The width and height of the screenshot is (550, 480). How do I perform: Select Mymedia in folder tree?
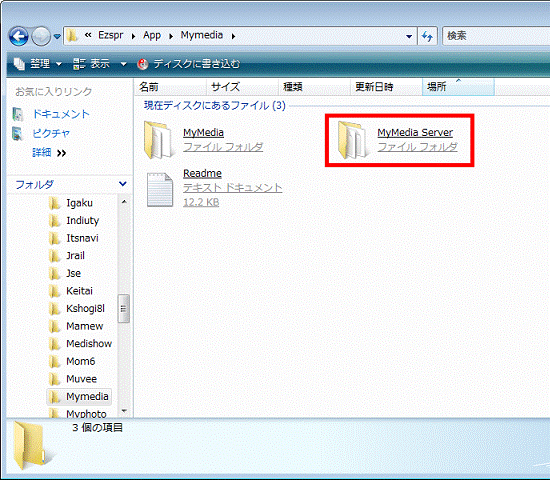(87, 396)
